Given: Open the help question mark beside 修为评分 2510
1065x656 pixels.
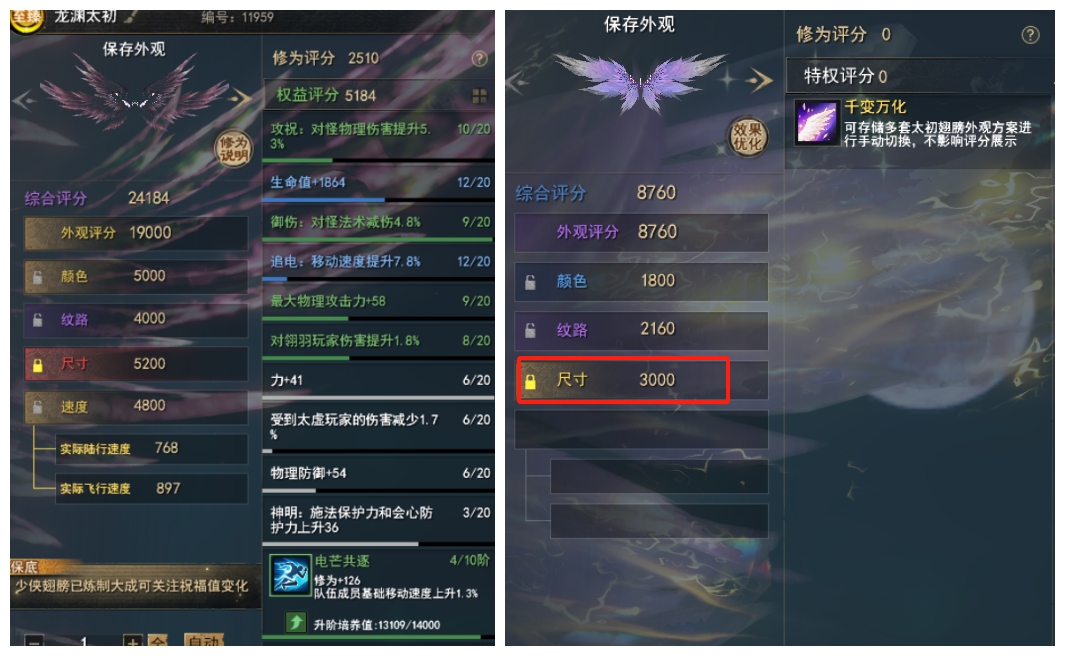Looking at the screenshot, I should 480,58.
